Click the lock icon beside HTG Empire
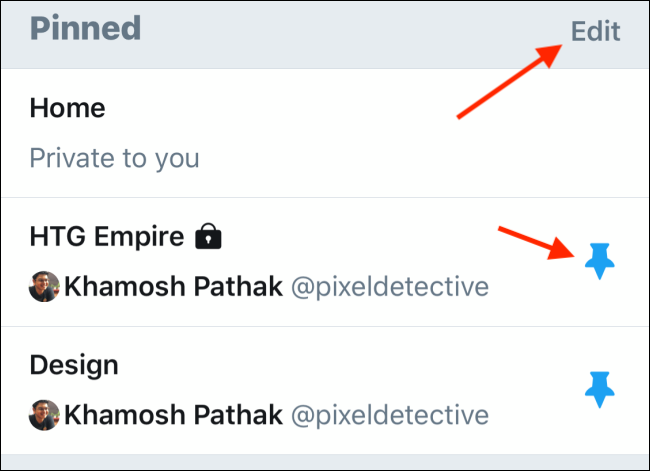This screenshot has width=650, height=471. 207,238
